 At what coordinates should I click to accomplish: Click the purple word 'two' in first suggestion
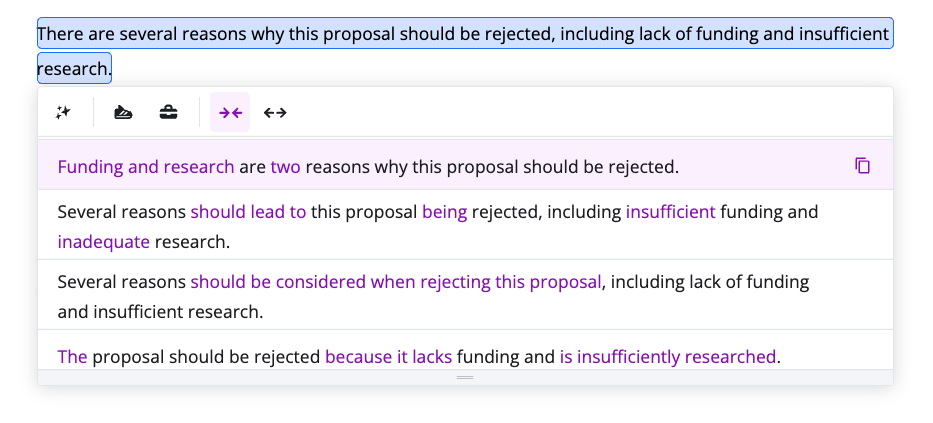point(286,167)
